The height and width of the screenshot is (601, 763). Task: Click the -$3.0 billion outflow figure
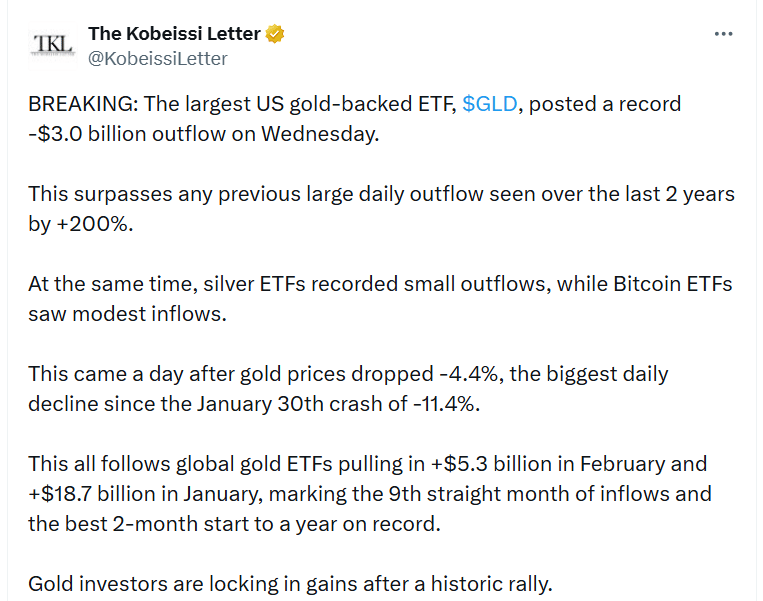click(95, 133)
